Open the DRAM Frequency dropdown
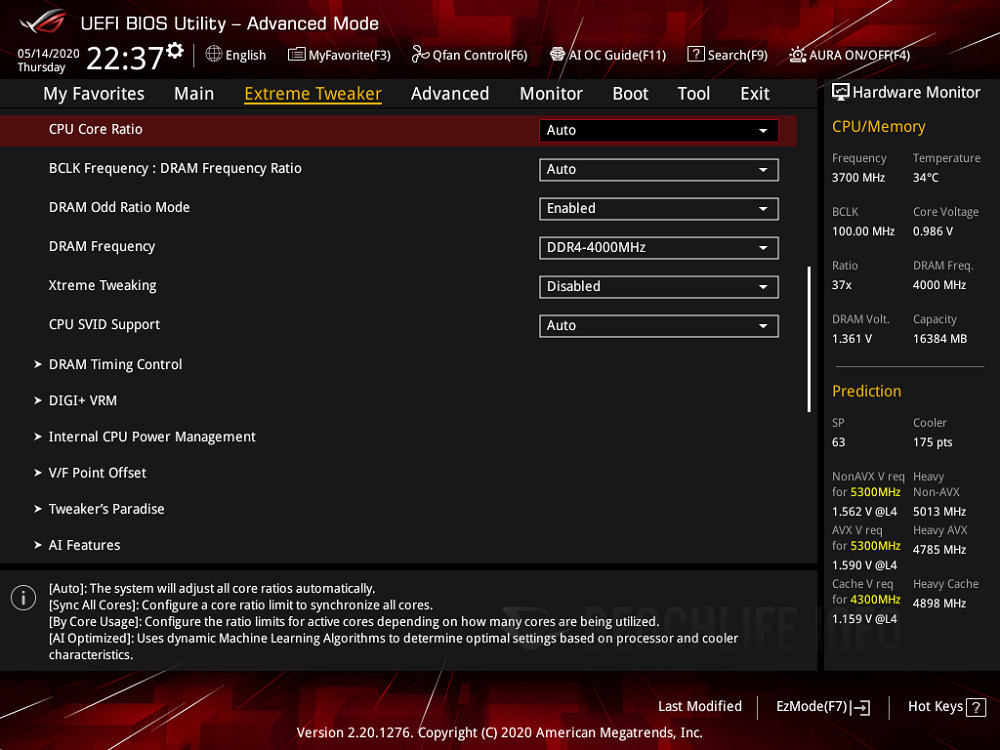 [x=658, y=248]
